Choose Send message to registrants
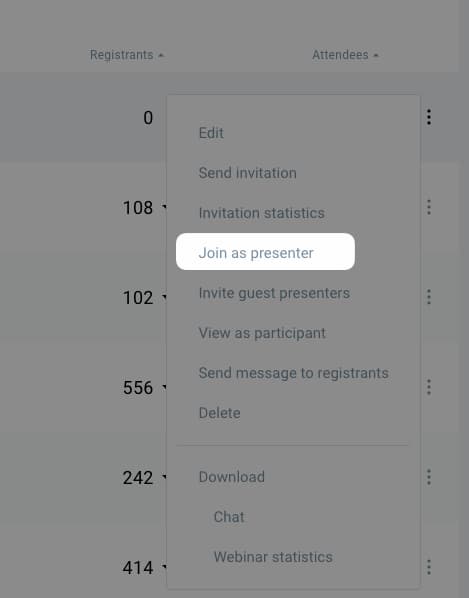This screenshot has width=469, height=598. click(x=294, y=373)
